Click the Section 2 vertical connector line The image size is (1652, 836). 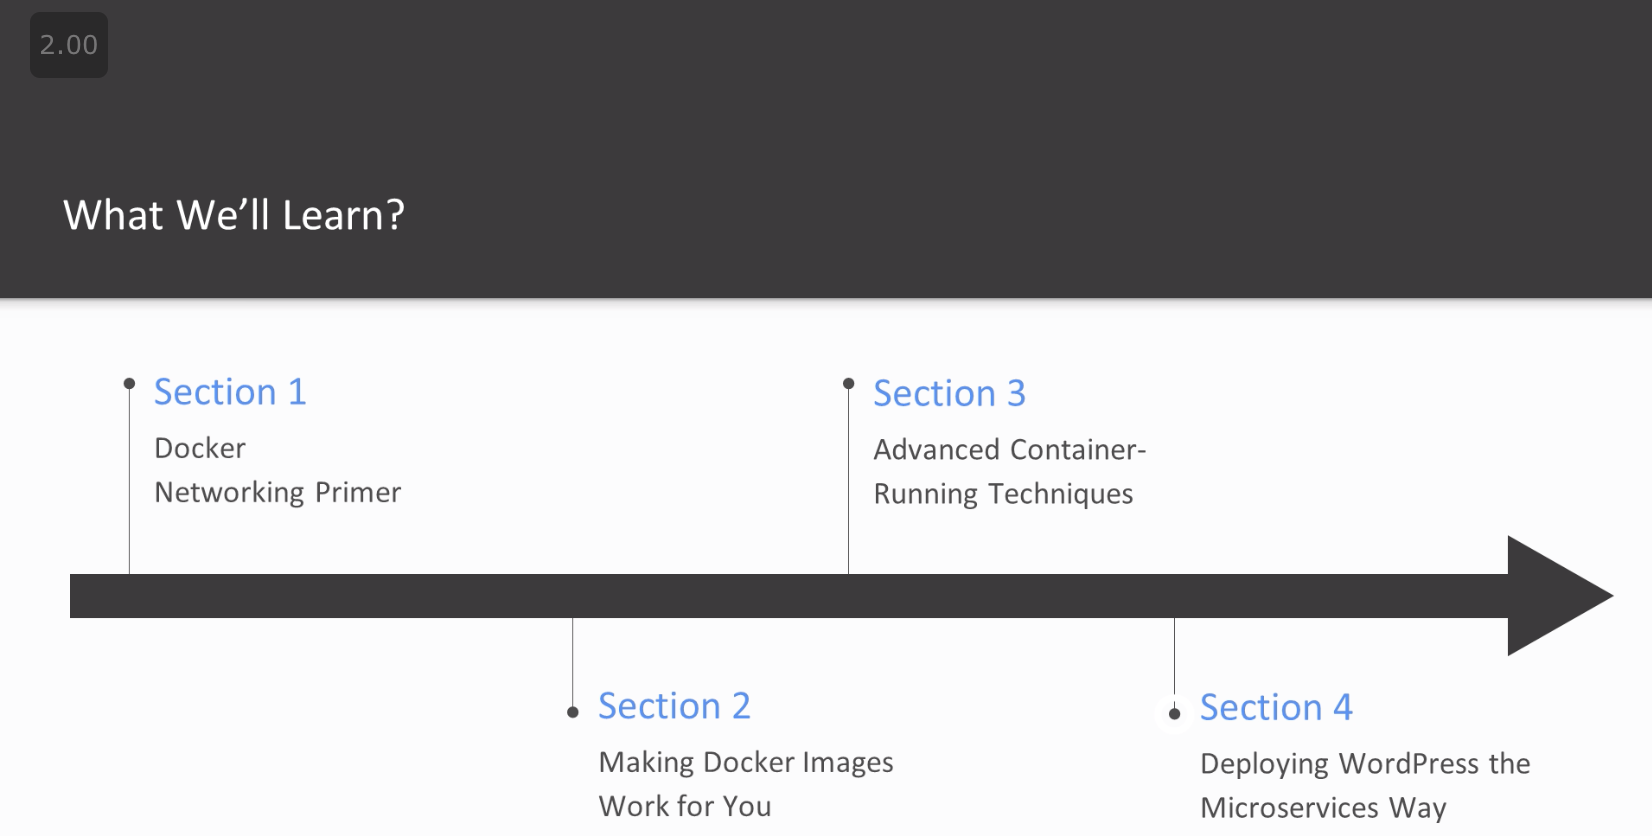pyautogui.click(x=573, y=662)
